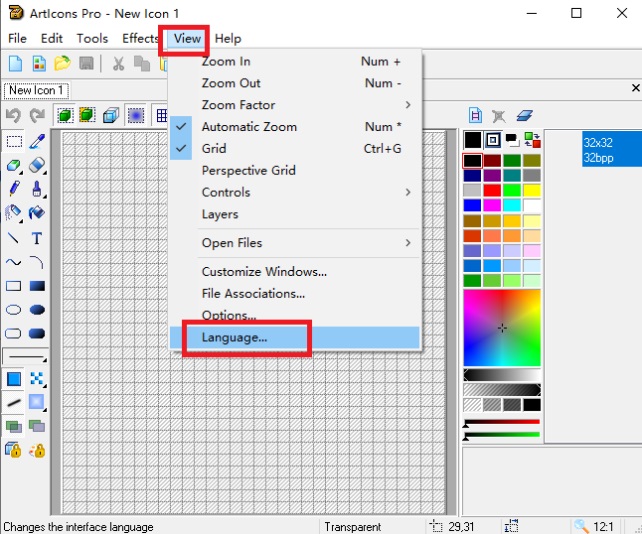Click the Undo arrow icon

tap(14, 115)
